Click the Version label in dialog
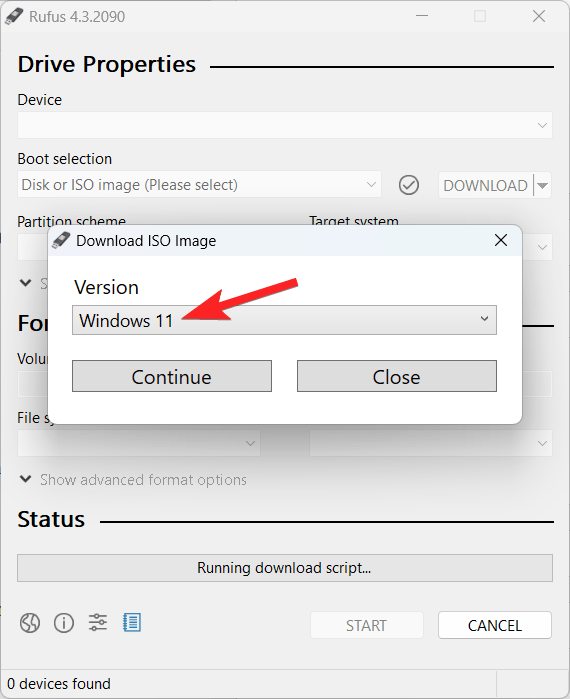Screen dimensions: 570x699 click(106, 287)
